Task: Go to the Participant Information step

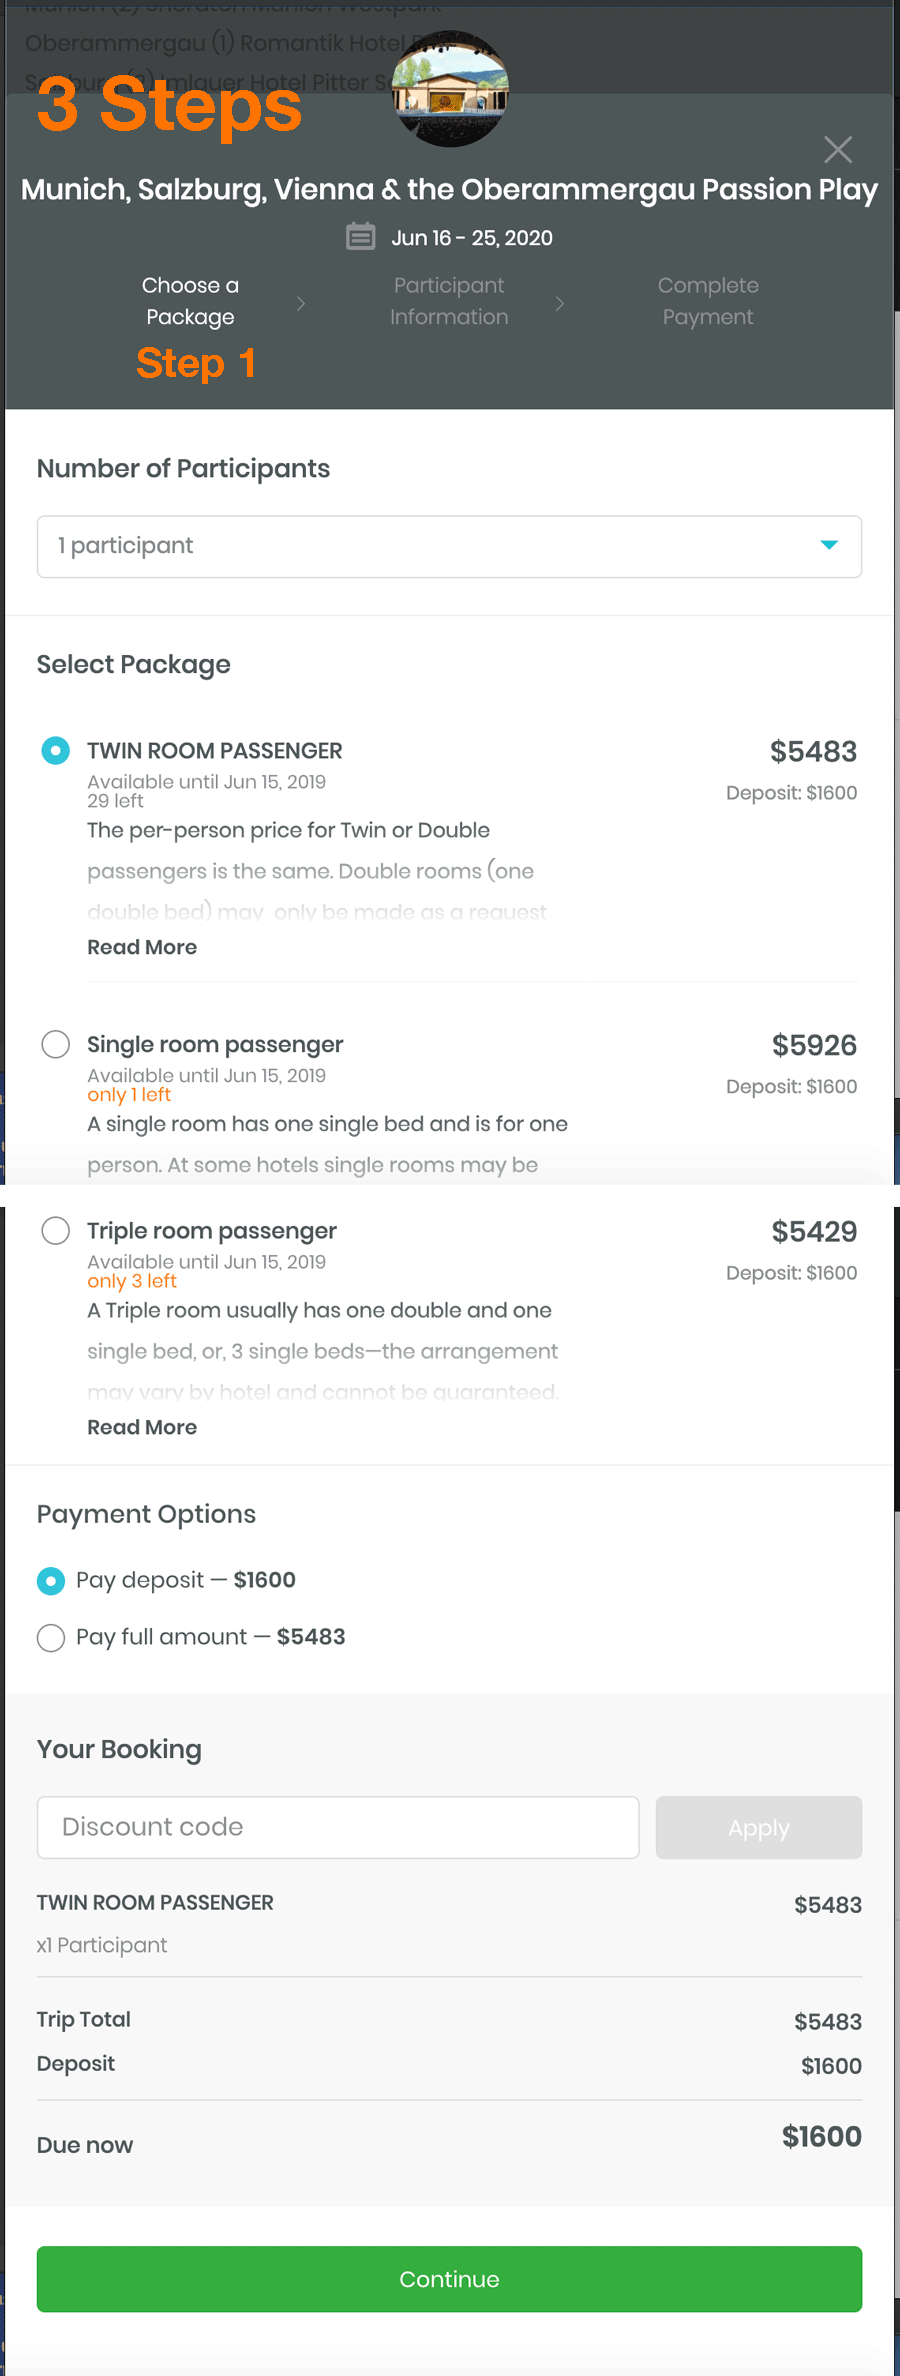Action: 449,301
